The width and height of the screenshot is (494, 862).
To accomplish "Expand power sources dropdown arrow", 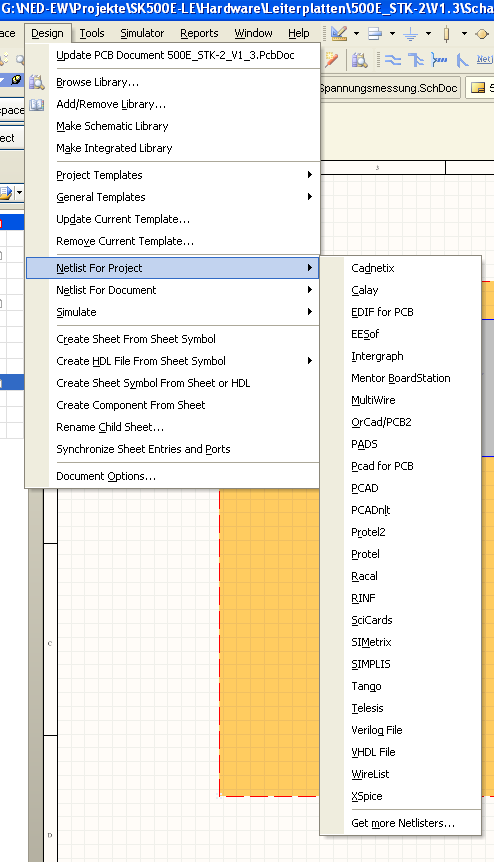I will [x=428, y=34].
